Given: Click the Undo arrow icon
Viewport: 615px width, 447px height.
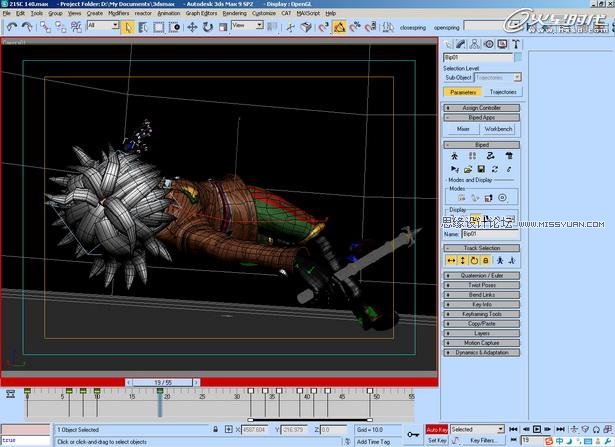Looking at the screenshot, I should [12, 27].
